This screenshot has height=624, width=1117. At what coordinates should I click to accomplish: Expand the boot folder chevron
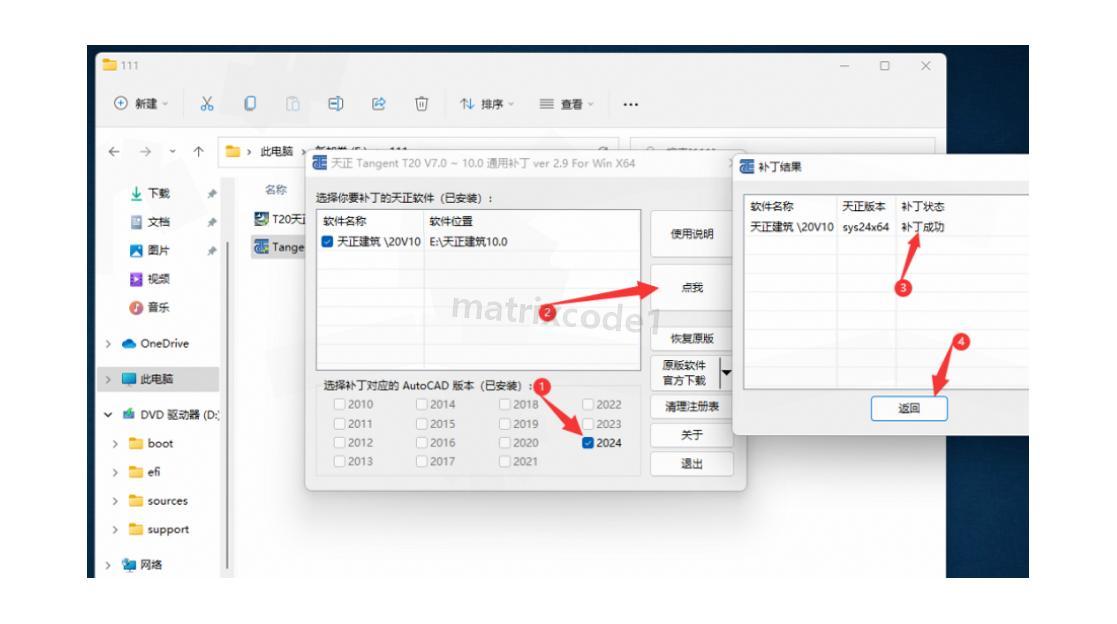click(x=115, y=444)
